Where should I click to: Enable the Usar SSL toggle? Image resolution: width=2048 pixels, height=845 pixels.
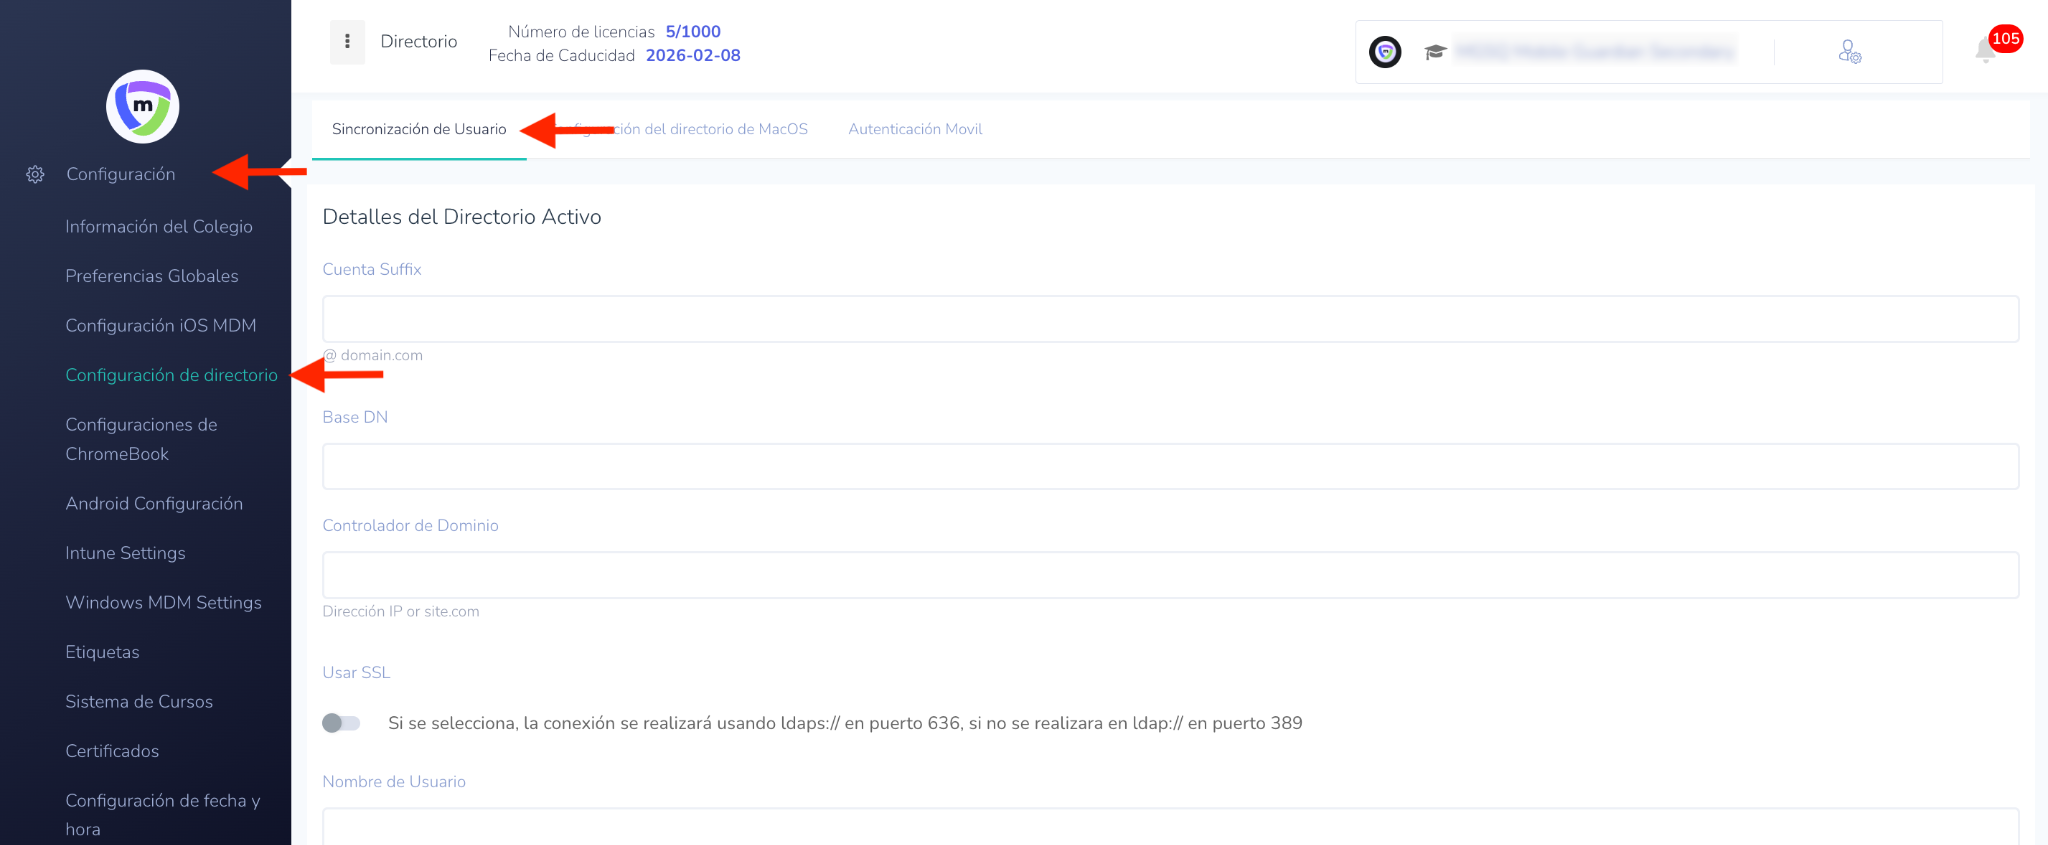(x=341, y=723)
